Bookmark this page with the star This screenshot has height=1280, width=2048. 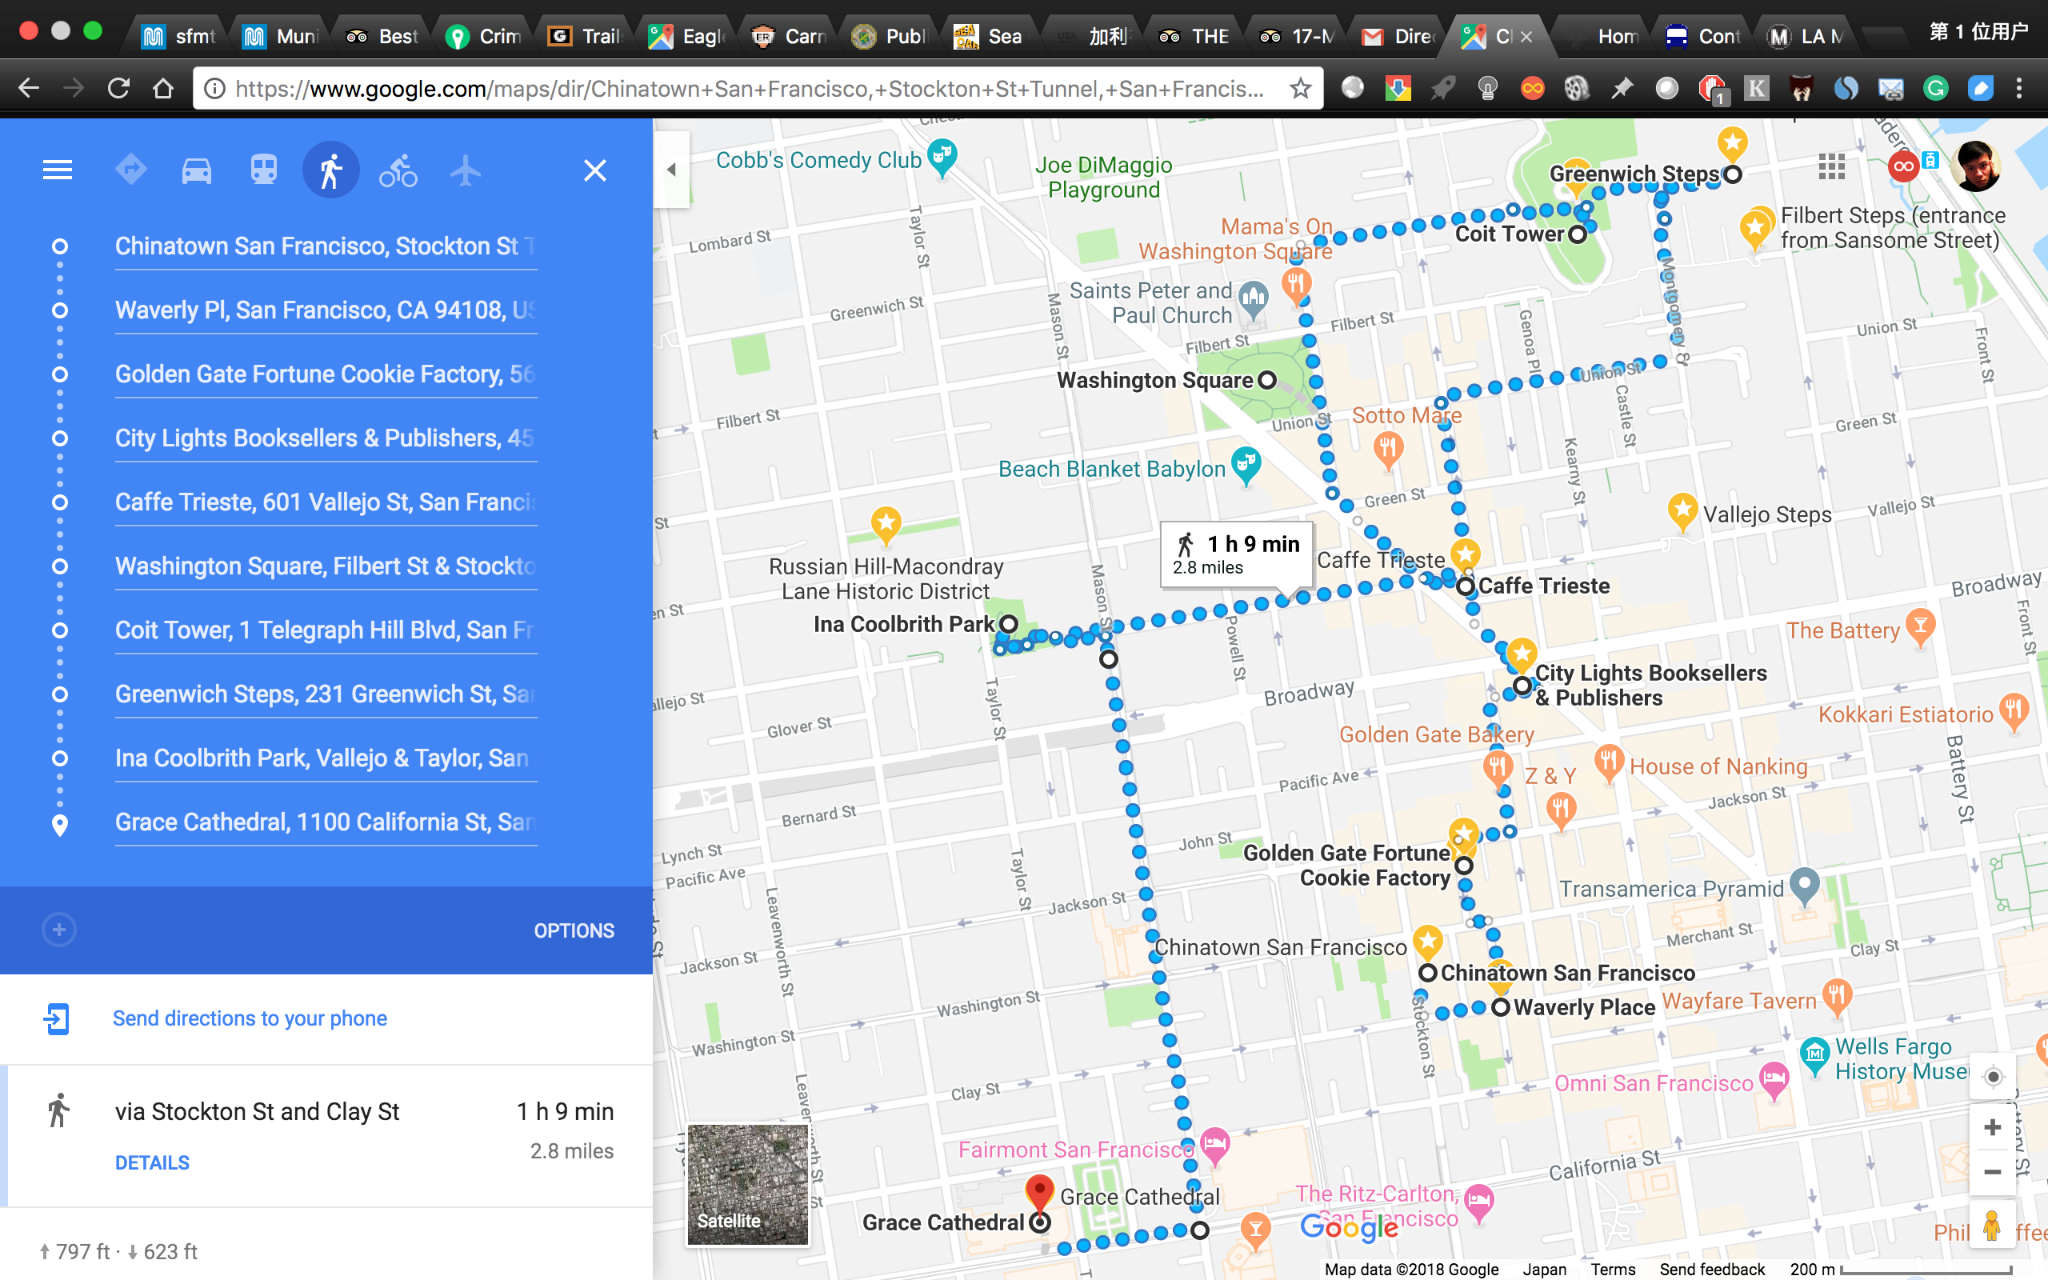click(x=1300, y=88)
